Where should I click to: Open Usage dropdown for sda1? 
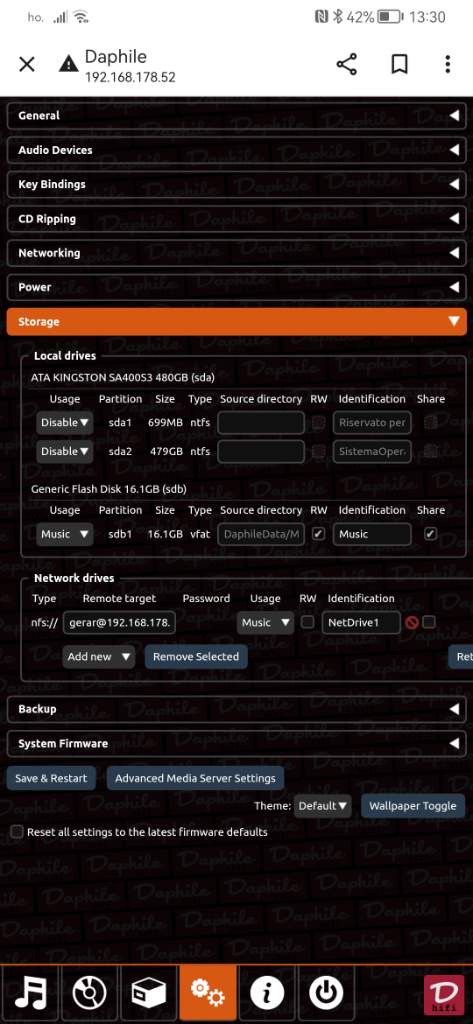tap(65, 423)
